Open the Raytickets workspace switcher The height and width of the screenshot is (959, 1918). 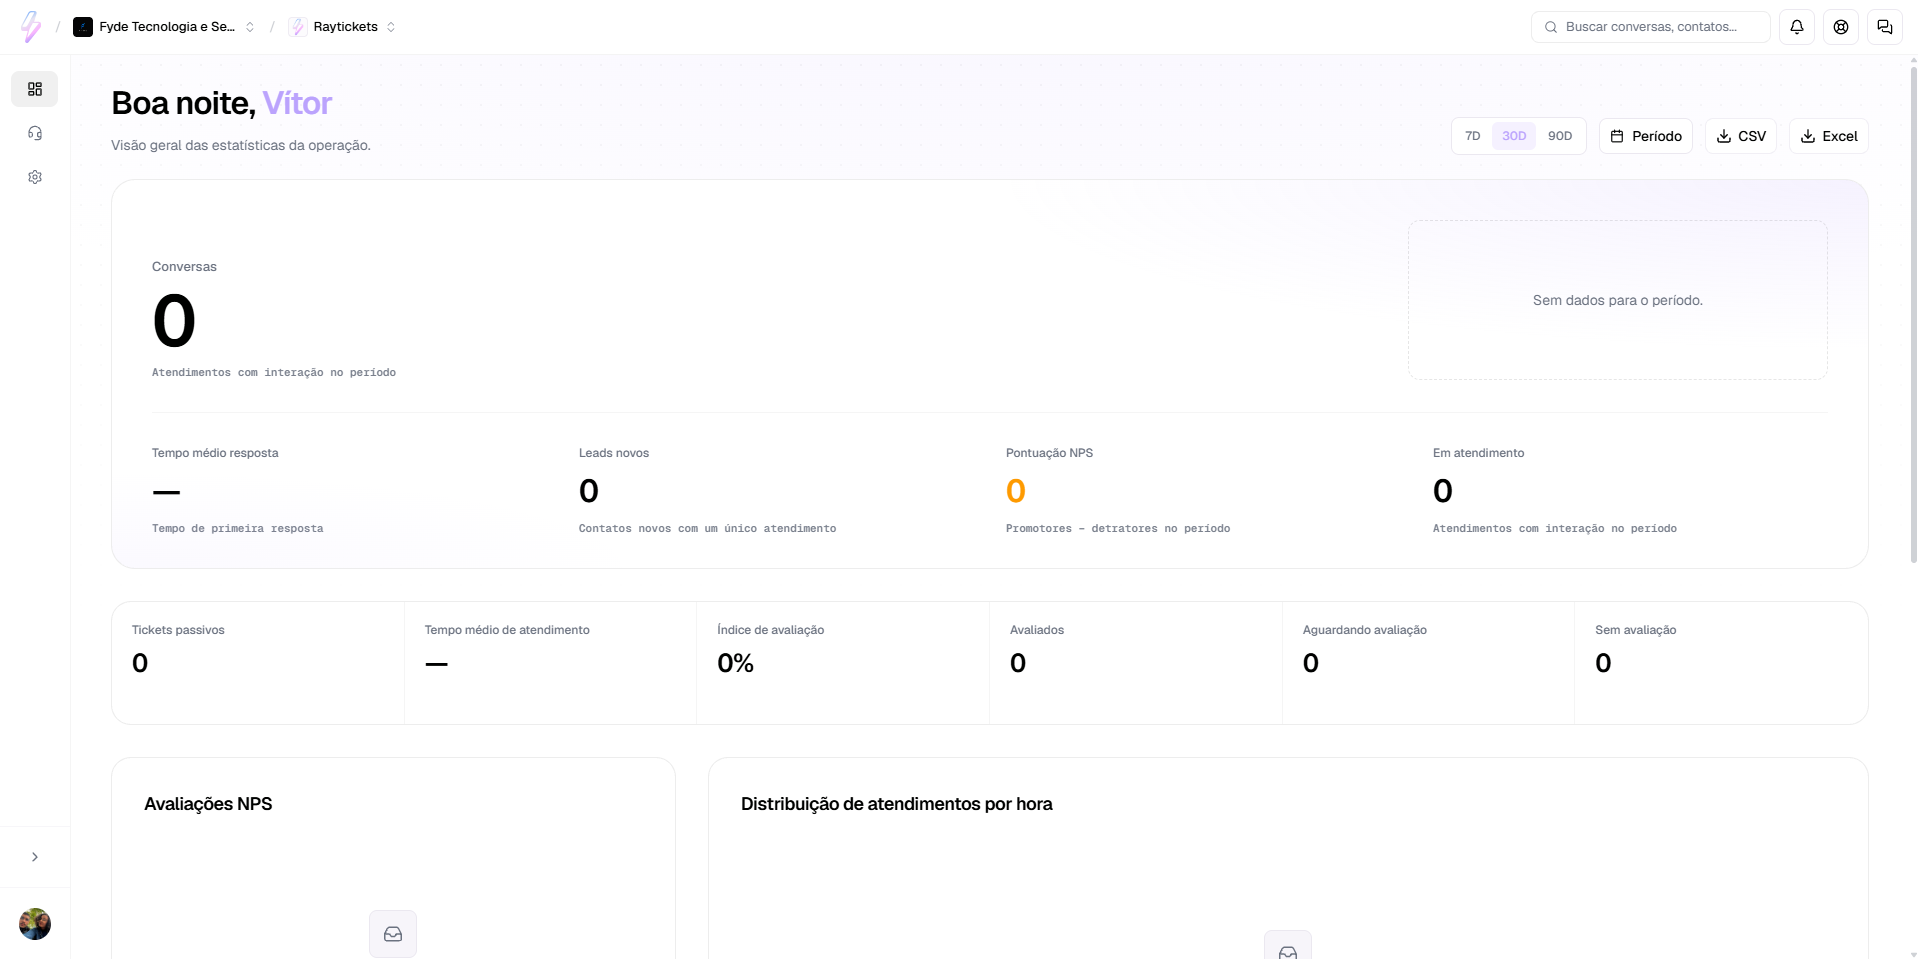coord(343,27)
